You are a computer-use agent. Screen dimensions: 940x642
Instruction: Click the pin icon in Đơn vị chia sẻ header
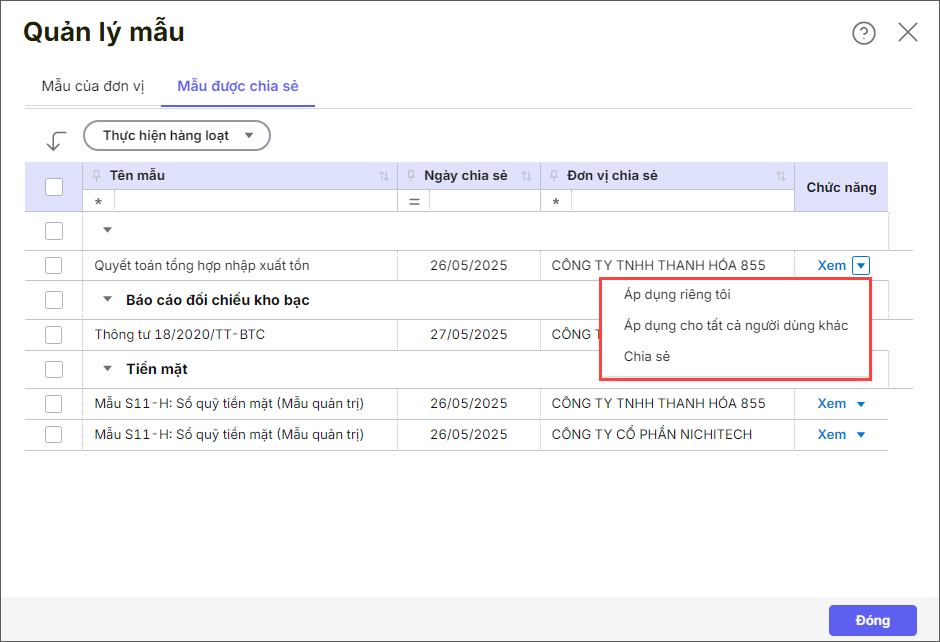[555, 176]
